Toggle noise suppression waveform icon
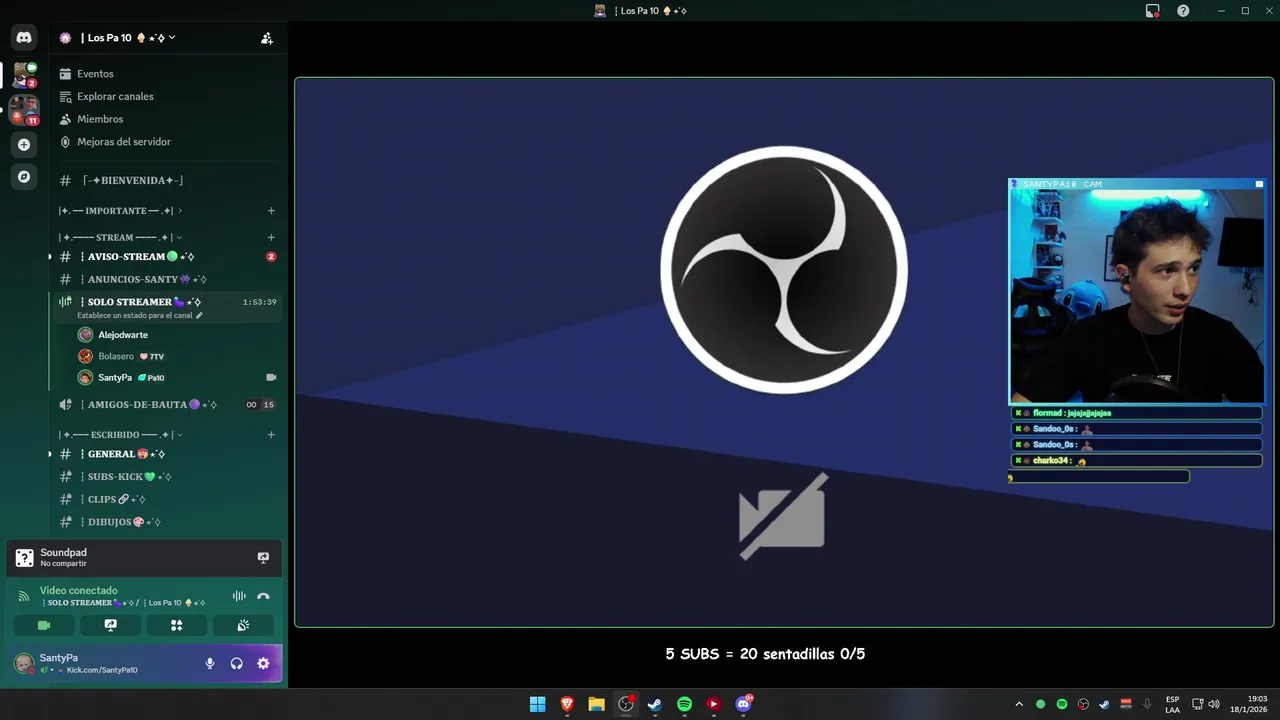The image size is (1280, 720). click(x=239, y=596)
